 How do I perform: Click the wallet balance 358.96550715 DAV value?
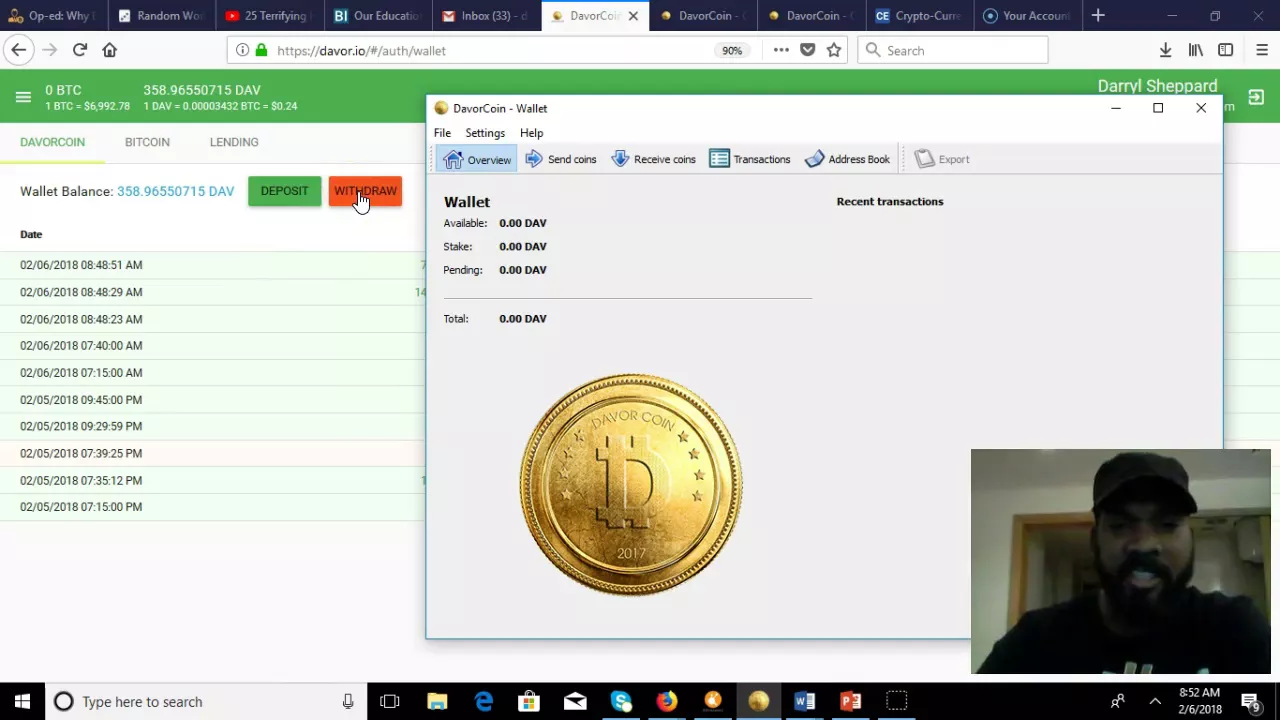pyautogui.click(x=175, y=191)
